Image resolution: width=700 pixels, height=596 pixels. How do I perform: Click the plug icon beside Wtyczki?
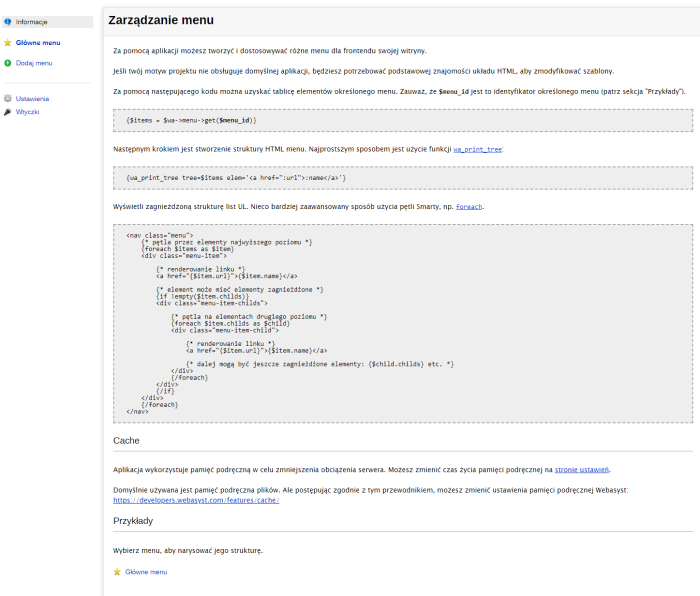[x=8, y=112]
